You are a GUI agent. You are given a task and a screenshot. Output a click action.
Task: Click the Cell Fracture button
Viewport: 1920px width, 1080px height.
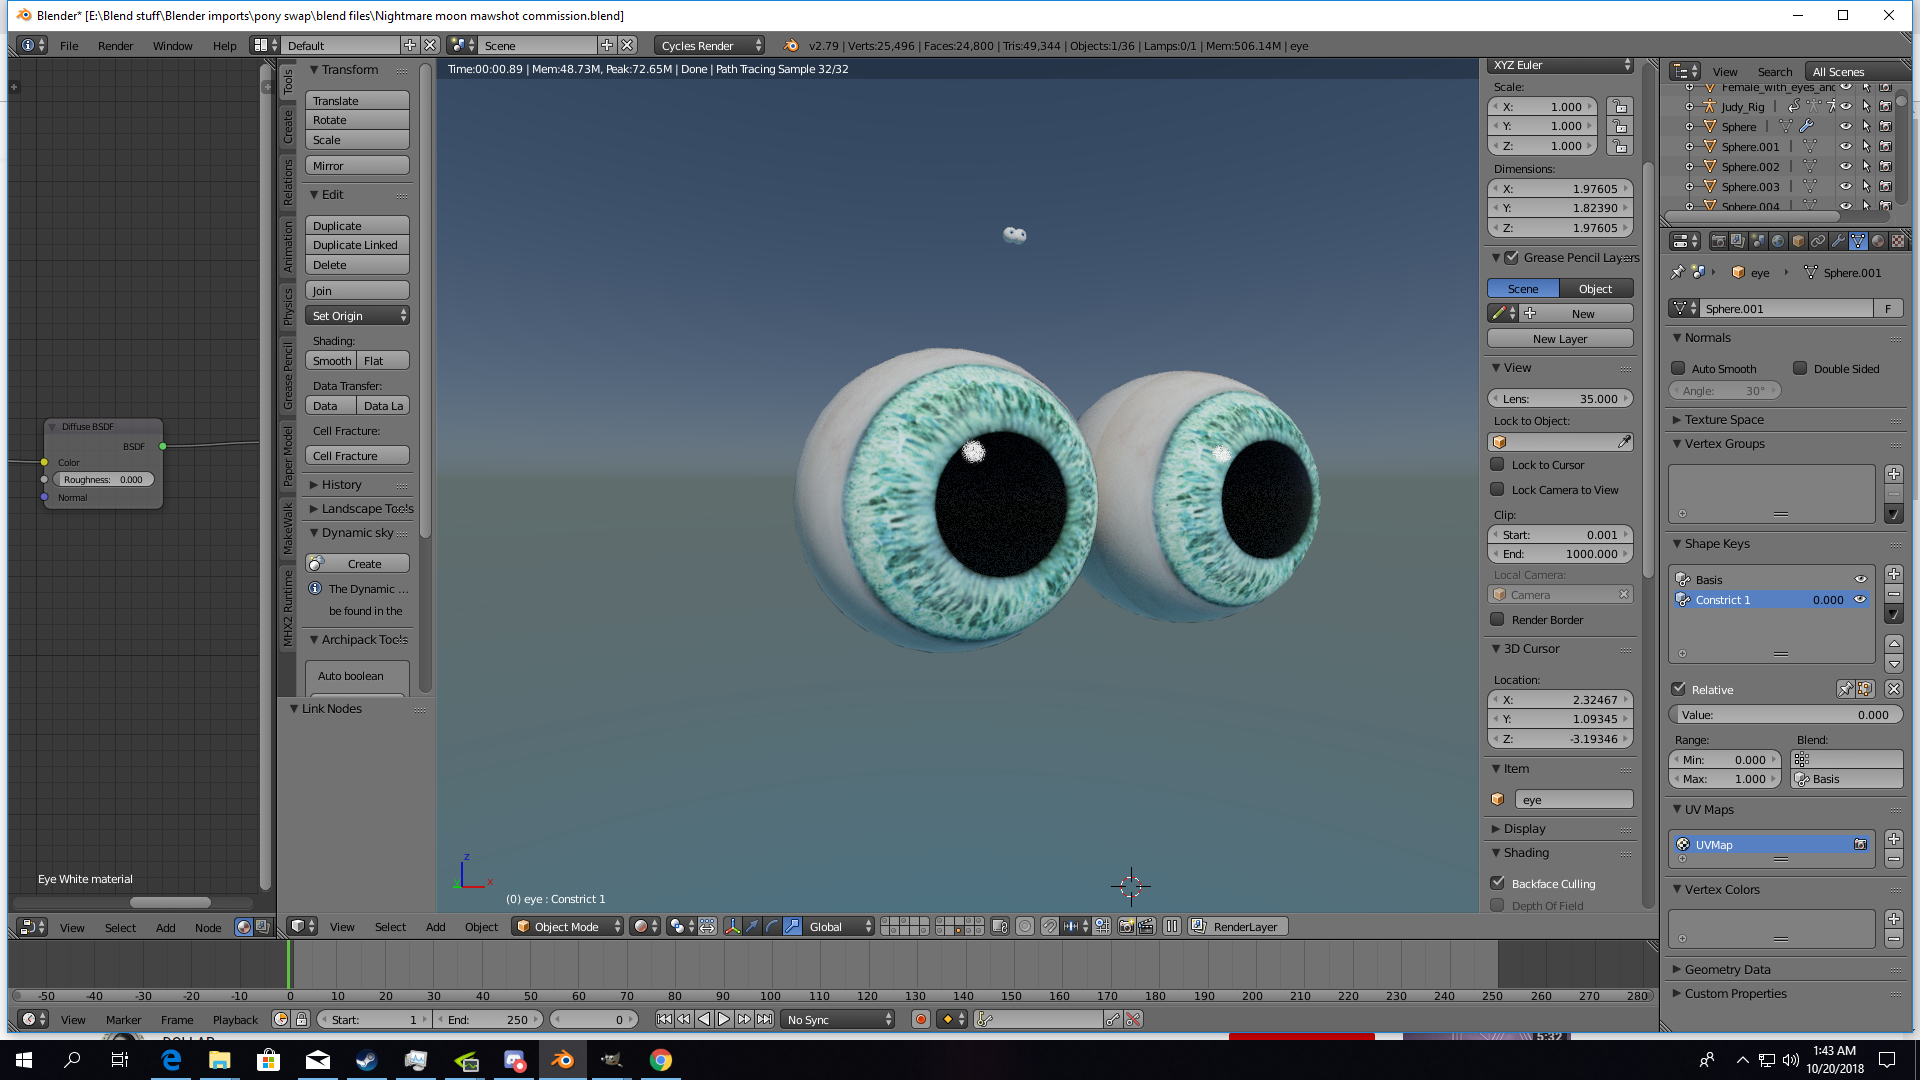pyautogui.click(x=357, y=456)
